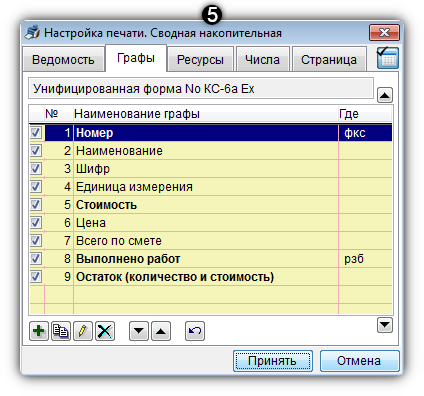Click the Где column header

point(365,114)
